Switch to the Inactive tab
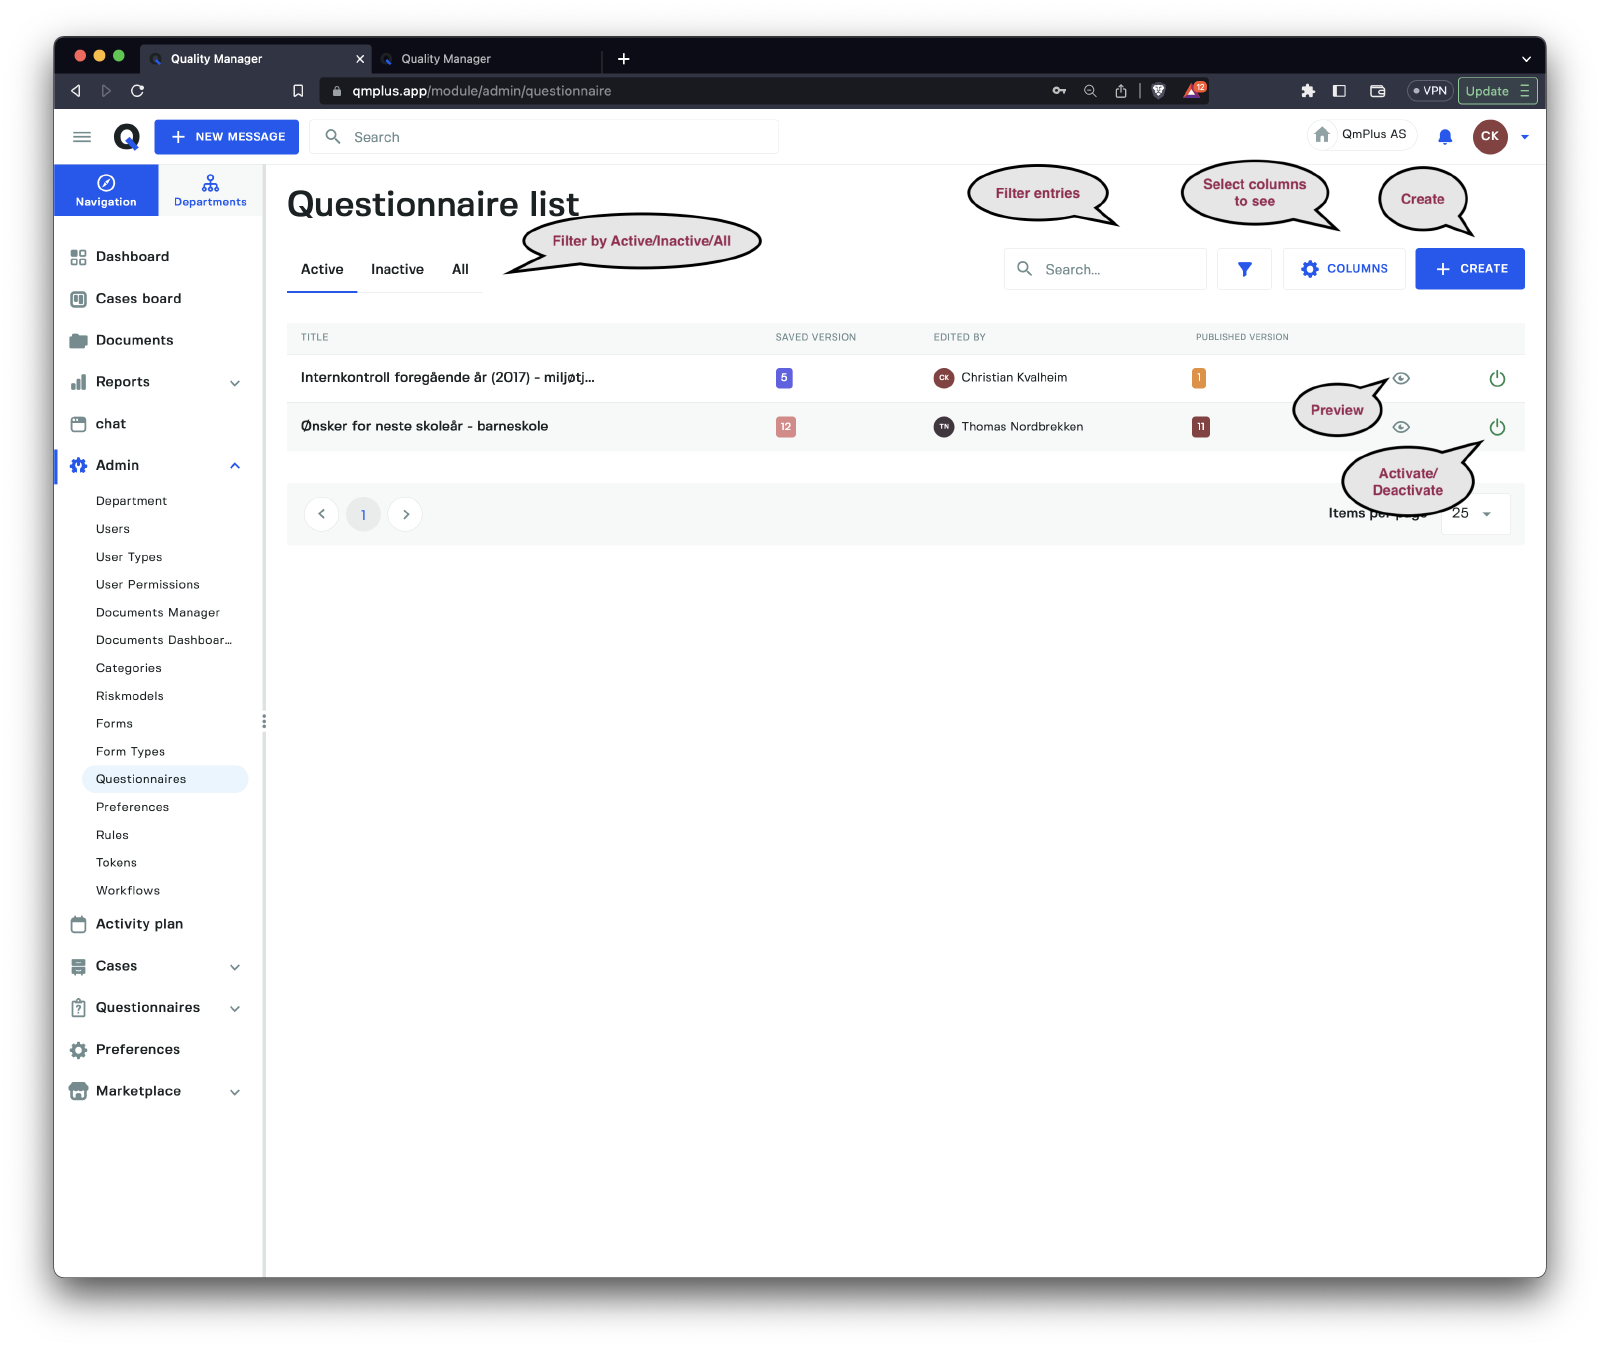 click(x=397, y=269)
